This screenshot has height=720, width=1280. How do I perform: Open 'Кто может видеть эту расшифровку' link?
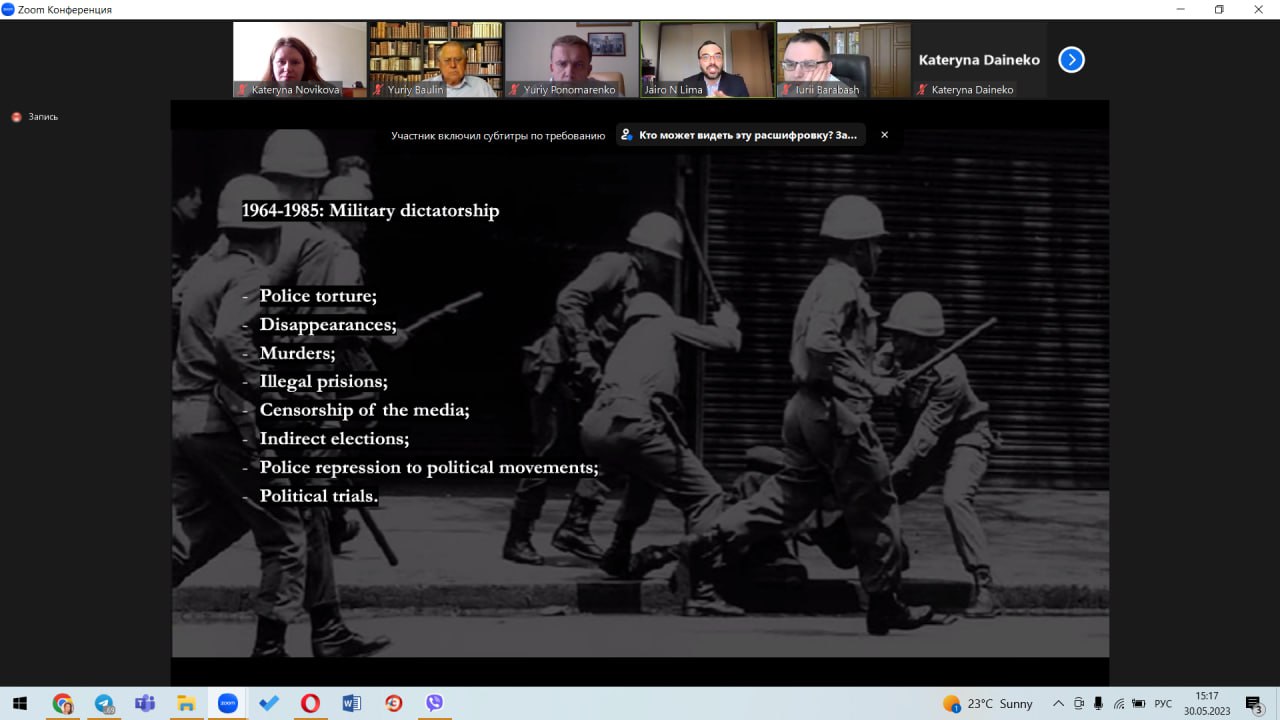pos(740,135)
